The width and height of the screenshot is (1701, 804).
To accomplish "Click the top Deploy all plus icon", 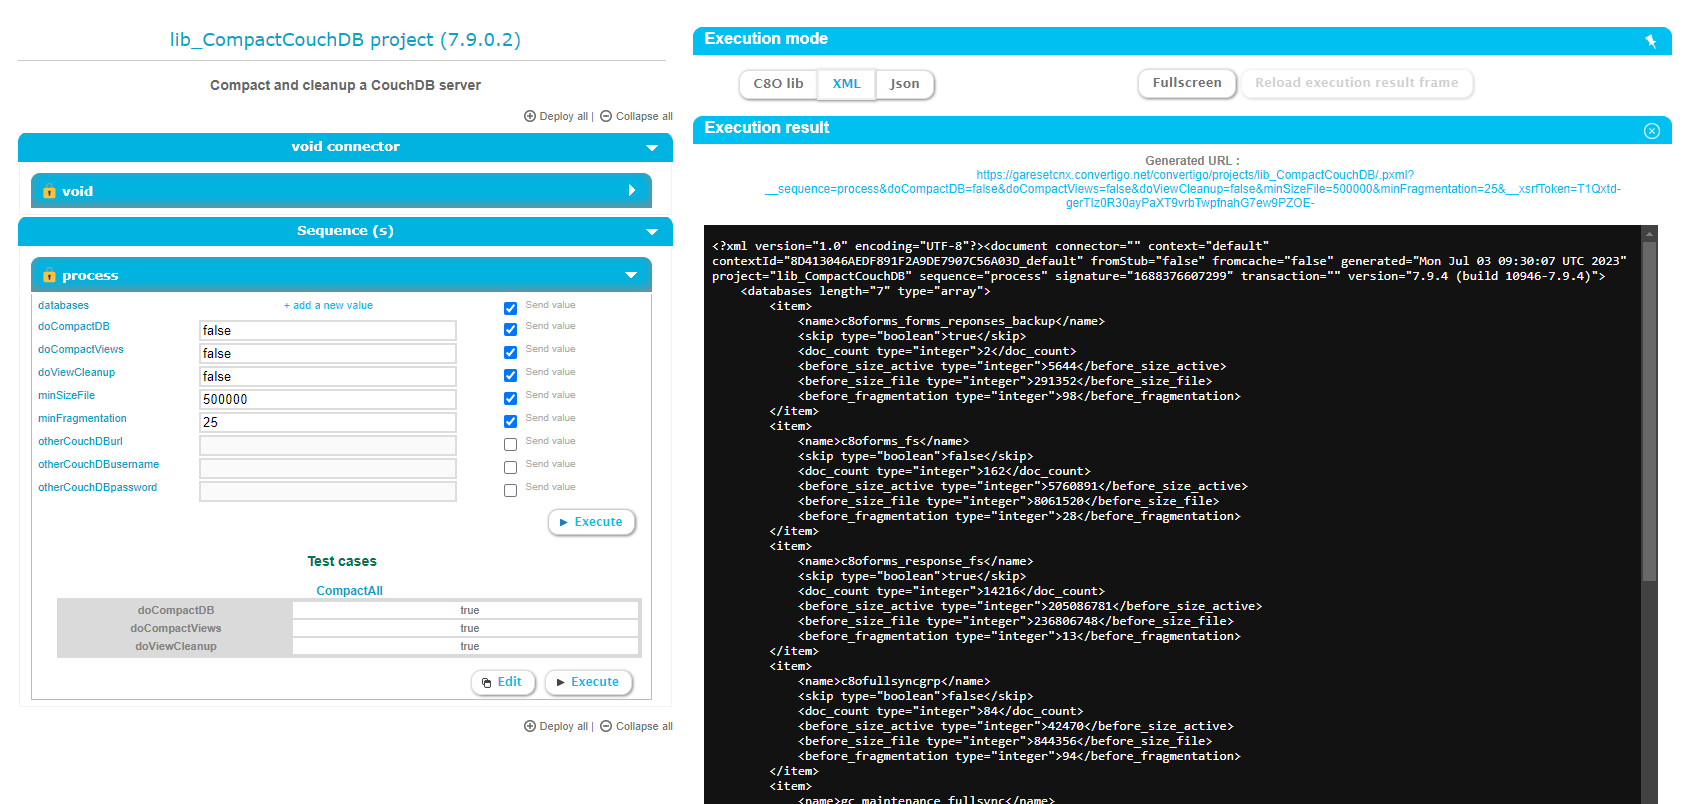I will [530, 116].
